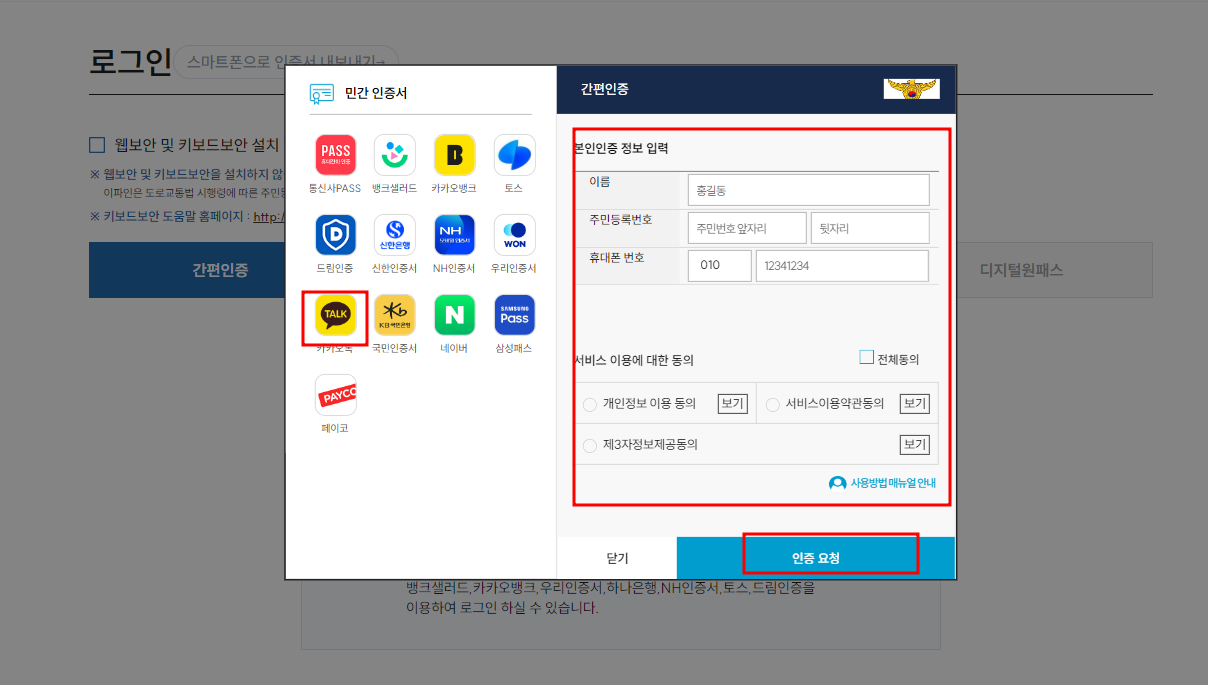Screen dimensions: 1208x685
Task: Select the 개인정보 이용 동의 radio button
Action: [590, 405]
